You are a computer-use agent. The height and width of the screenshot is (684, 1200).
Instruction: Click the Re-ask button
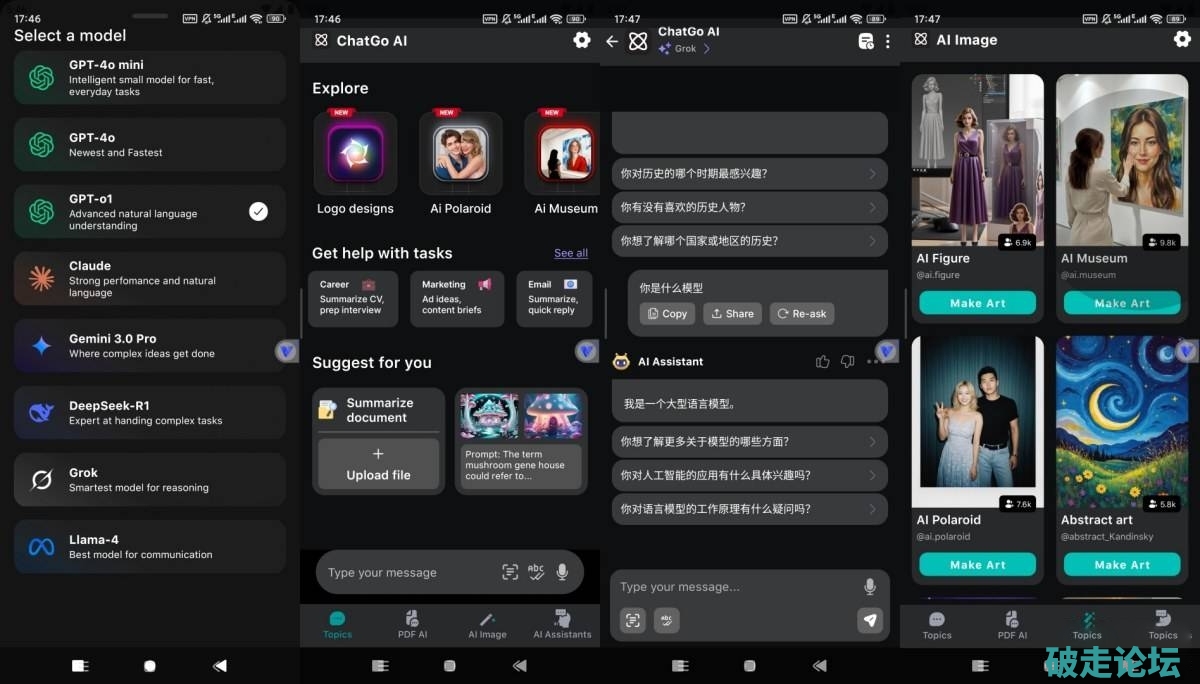click(x=801, y=314)
